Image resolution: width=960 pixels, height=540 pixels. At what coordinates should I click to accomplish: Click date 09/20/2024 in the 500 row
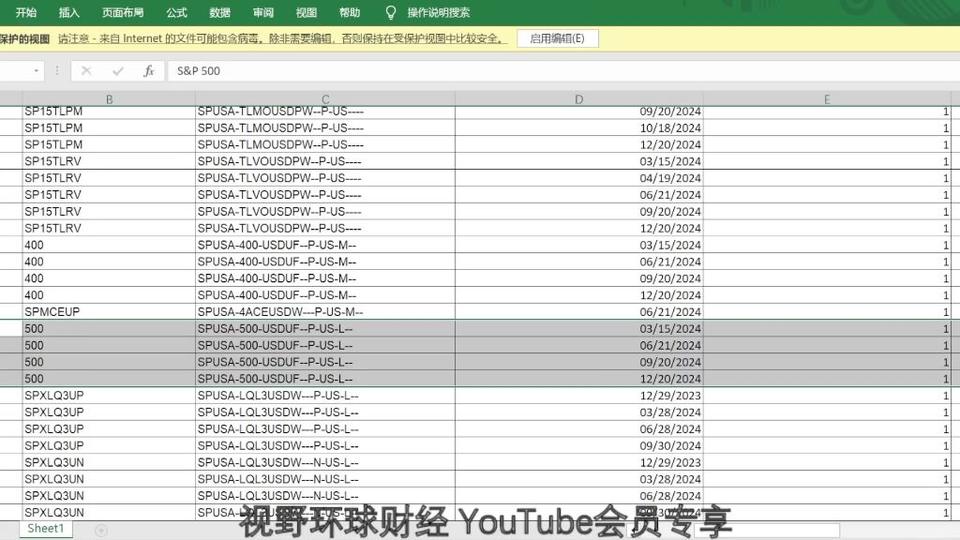[x=579, y=362]
